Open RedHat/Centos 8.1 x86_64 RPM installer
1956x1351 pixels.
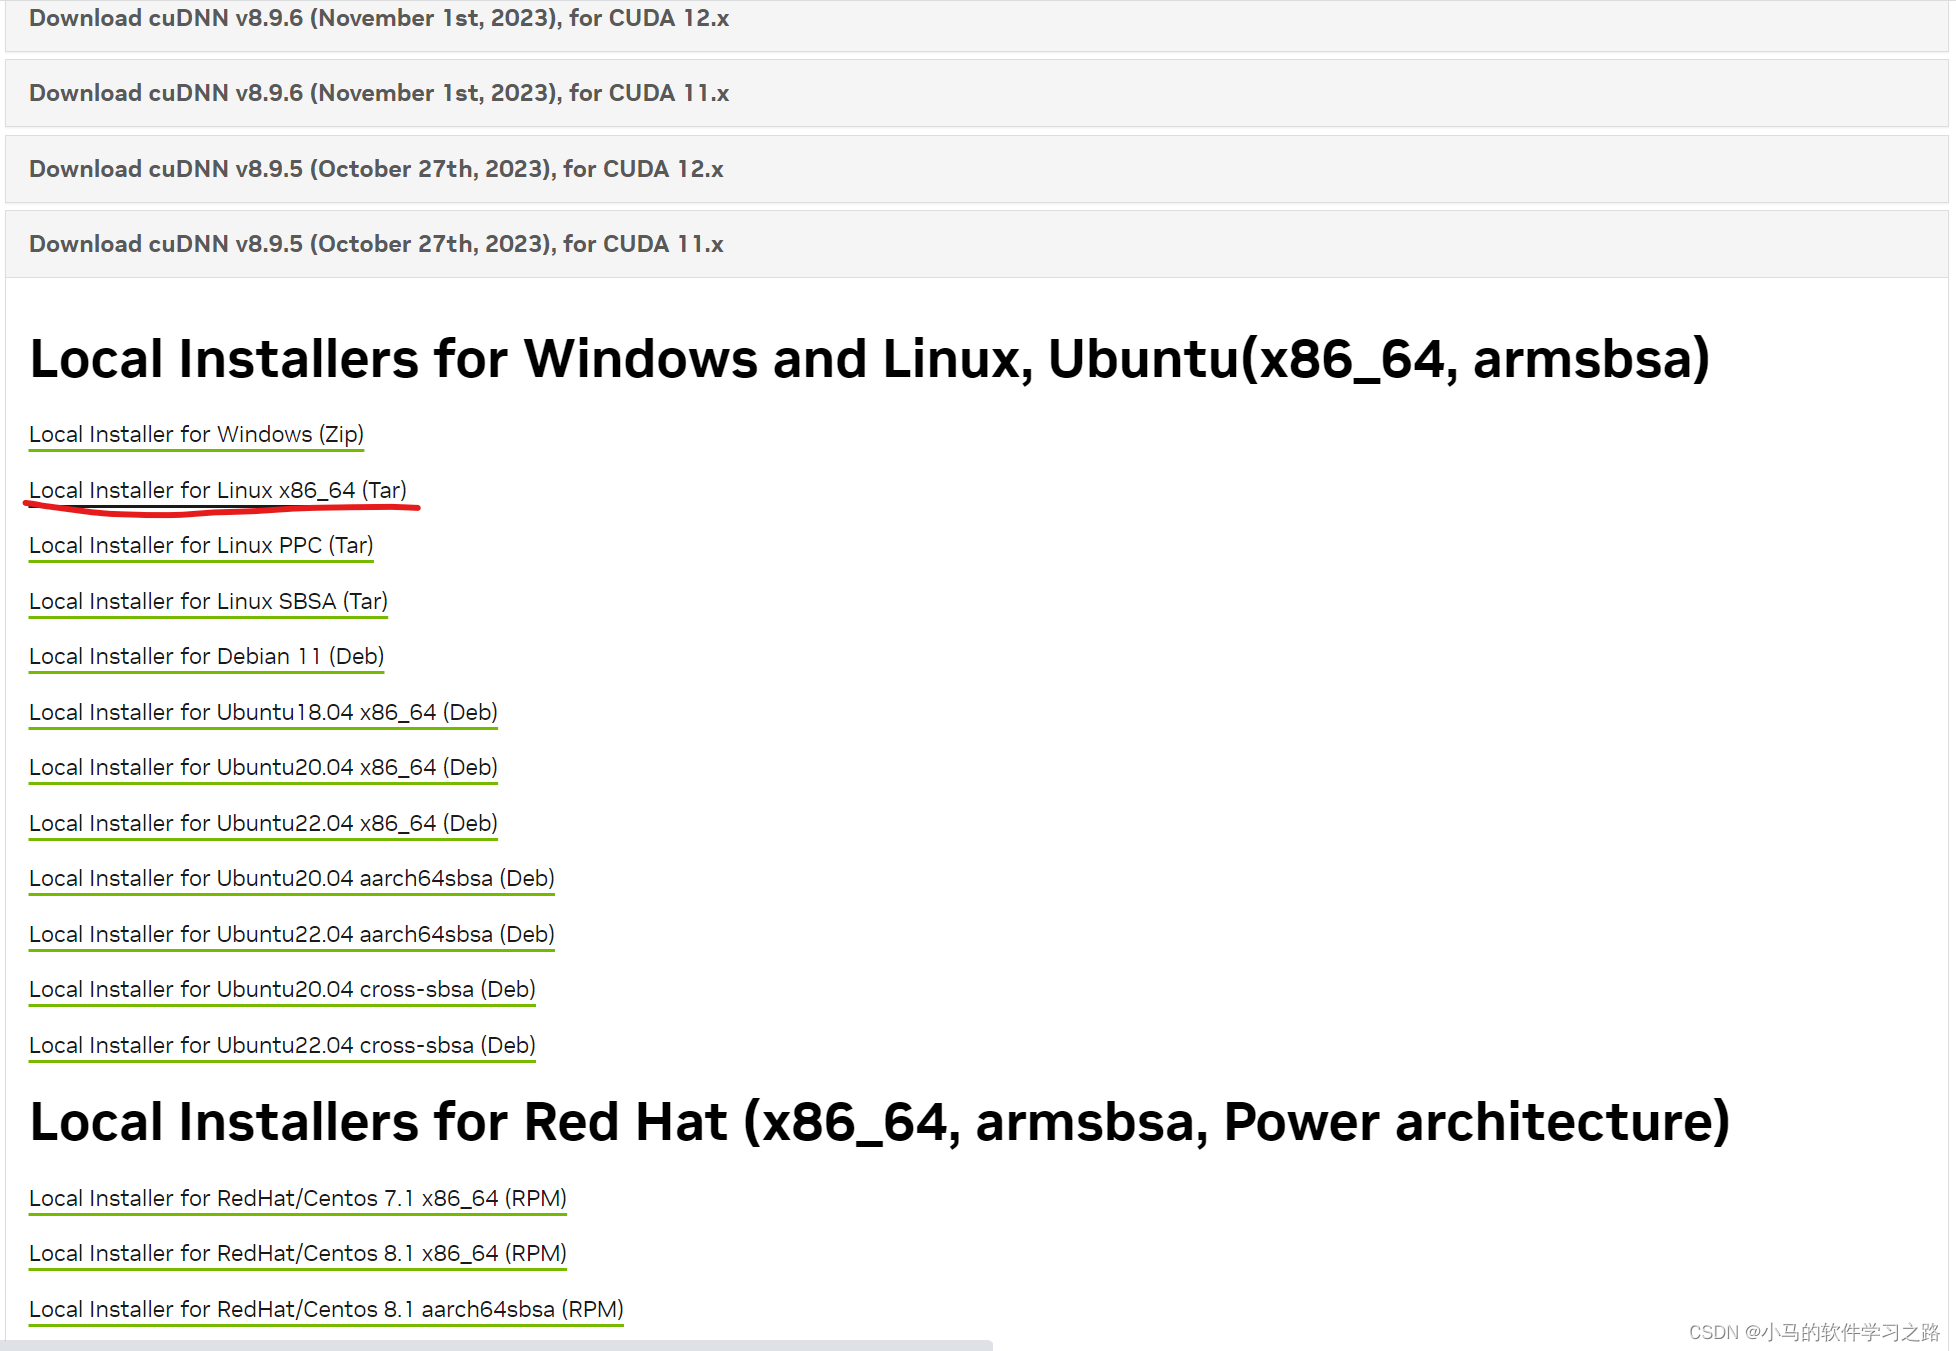pos(297,1253)
